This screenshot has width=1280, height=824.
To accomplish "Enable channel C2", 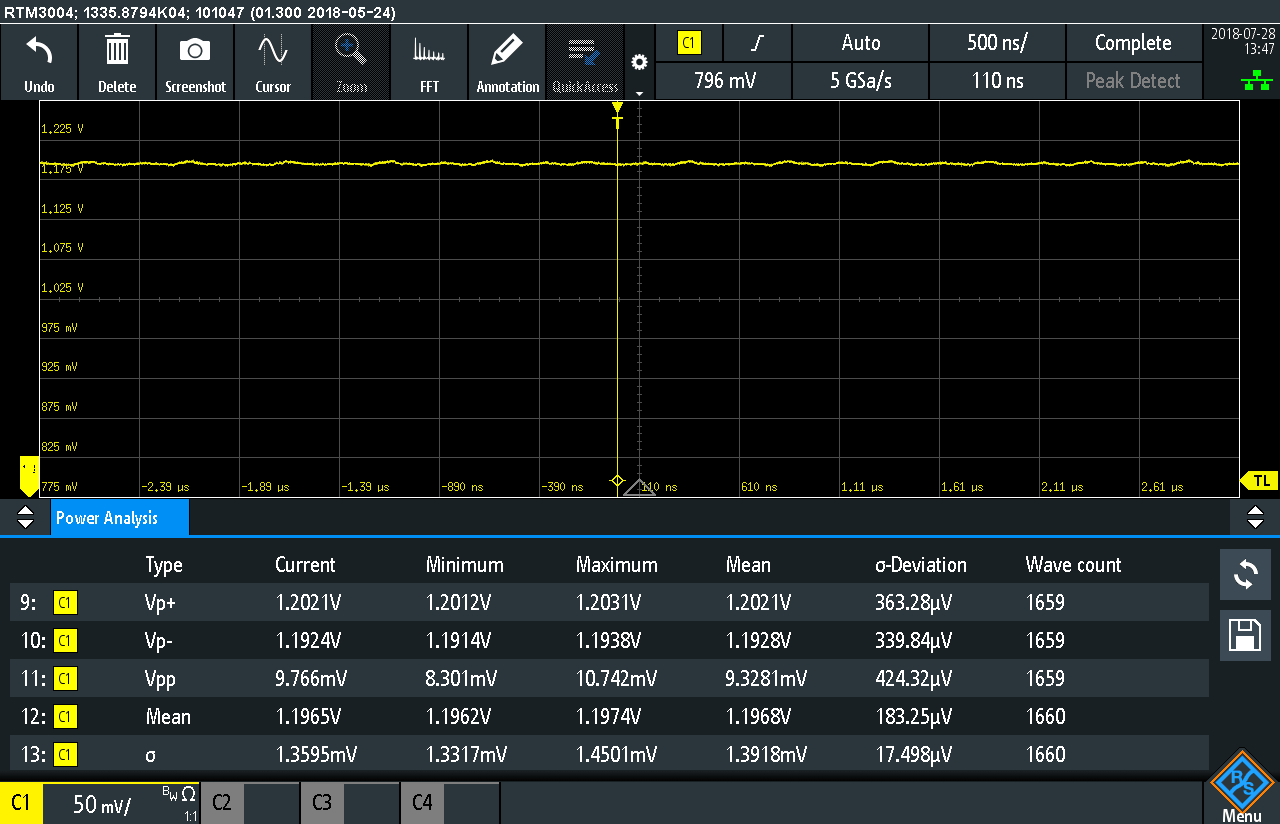I will (x=222, y=803).
